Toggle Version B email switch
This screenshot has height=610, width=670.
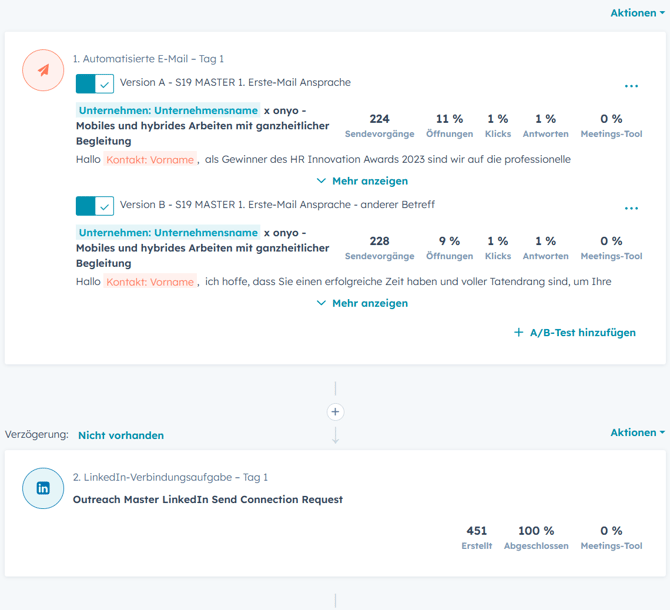coord(95,206)
